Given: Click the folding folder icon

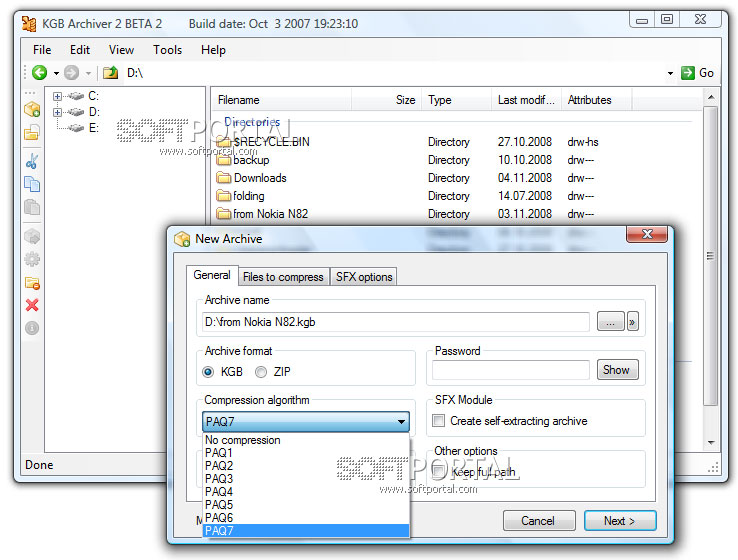Looking at the screenshot, I should pyautogui.click(x=224, y=196).
